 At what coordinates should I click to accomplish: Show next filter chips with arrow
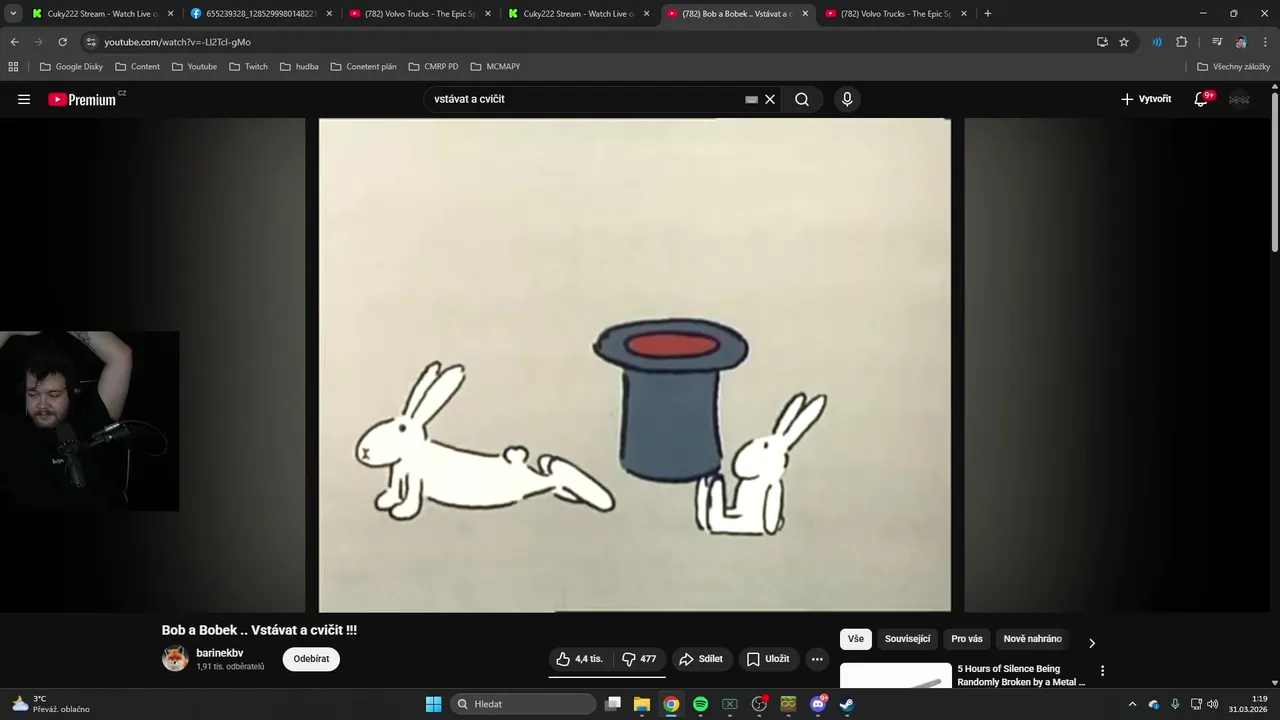tap(1092, 643)
